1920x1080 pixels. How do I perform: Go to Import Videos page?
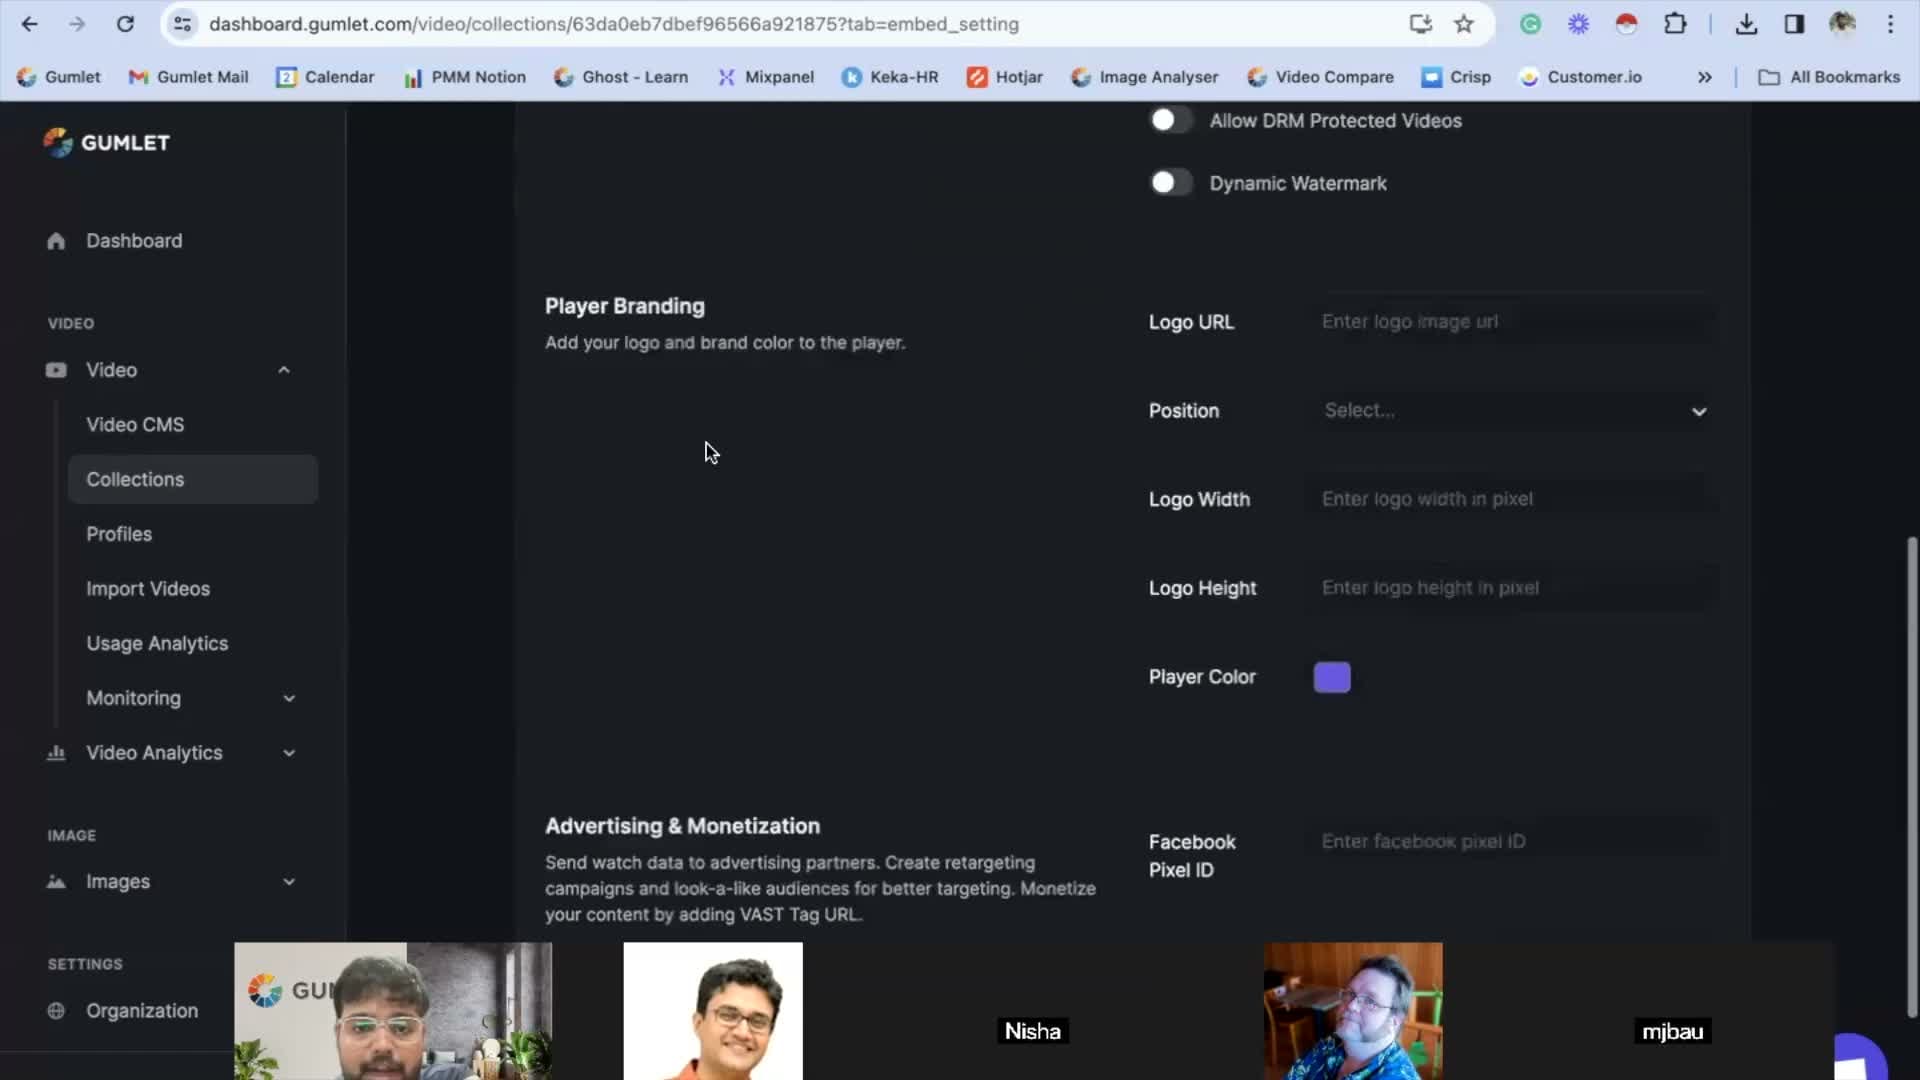coord(148,589)
